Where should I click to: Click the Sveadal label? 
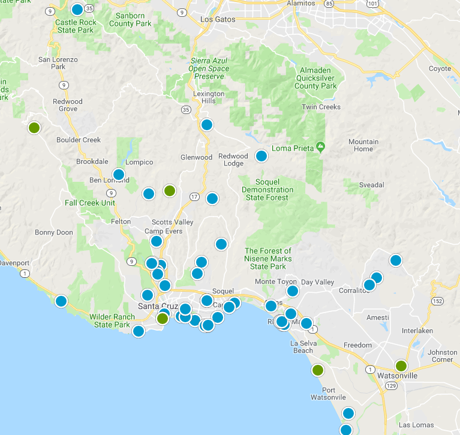point(372,185)
